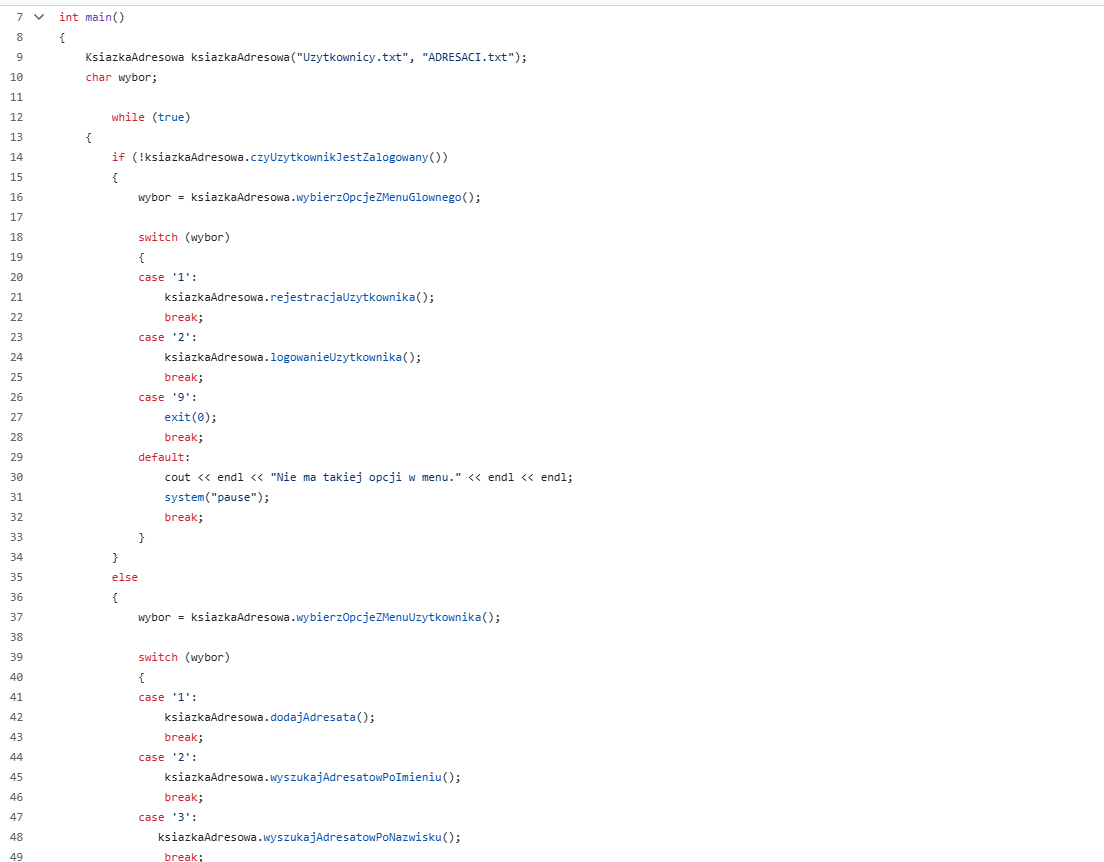Click the char wybor declaration
1104x862 pixels.
click(121, 77)
